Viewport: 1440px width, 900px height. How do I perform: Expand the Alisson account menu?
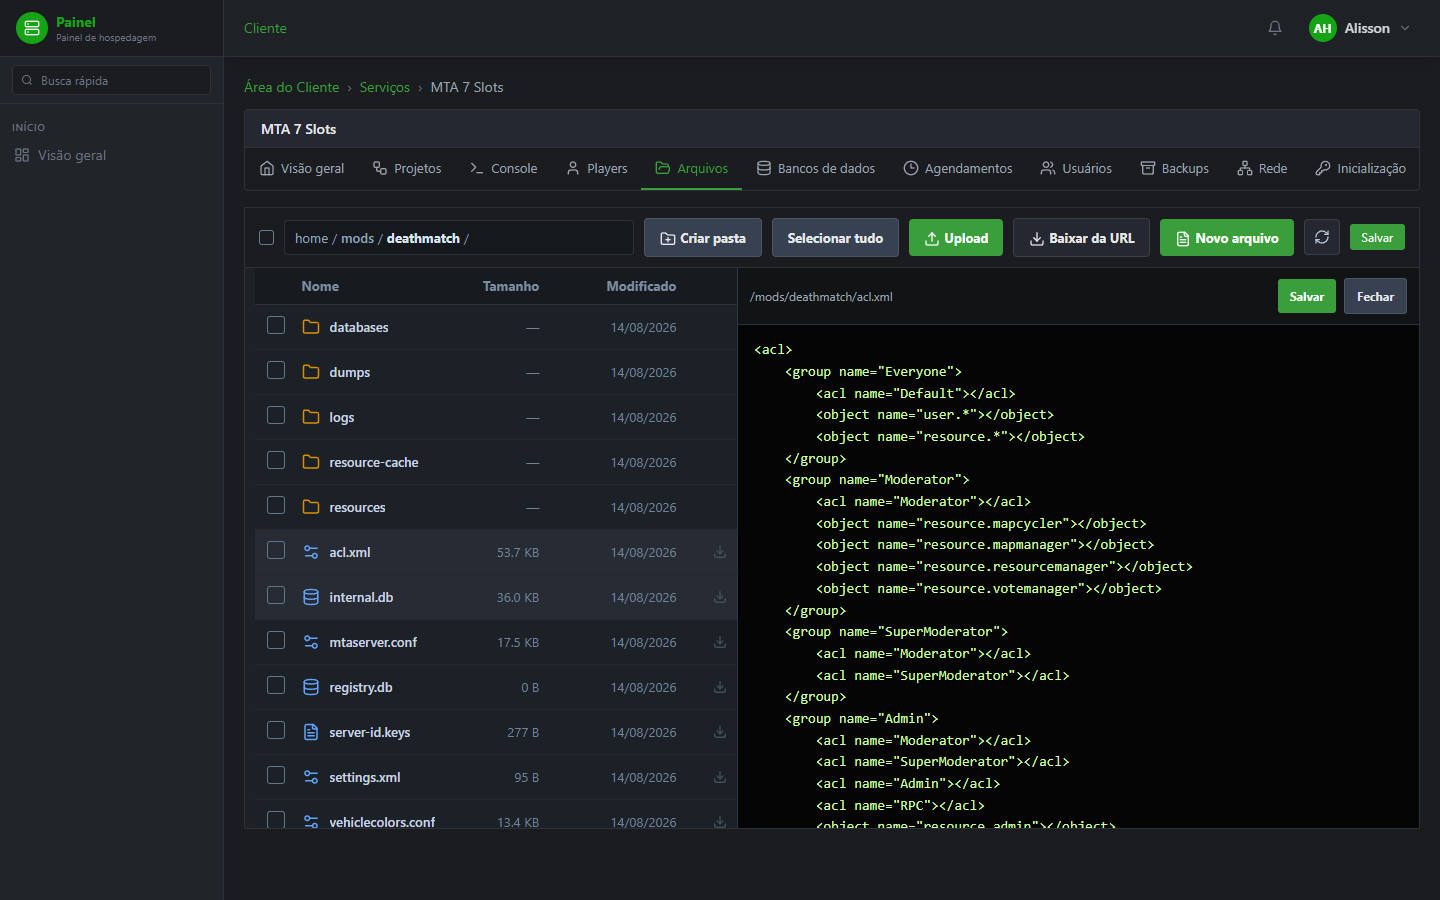(1404, 28)
